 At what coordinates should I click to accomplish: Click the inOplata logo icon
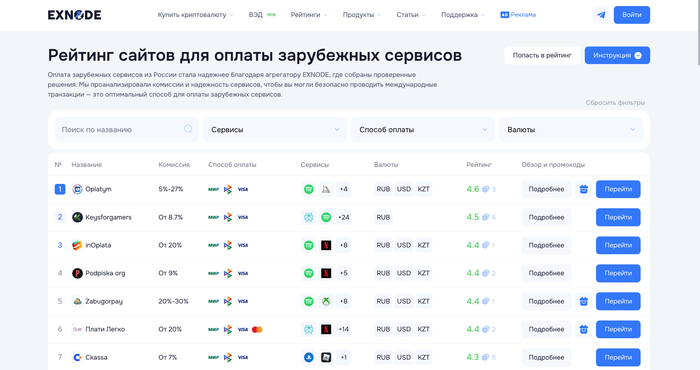77,245
